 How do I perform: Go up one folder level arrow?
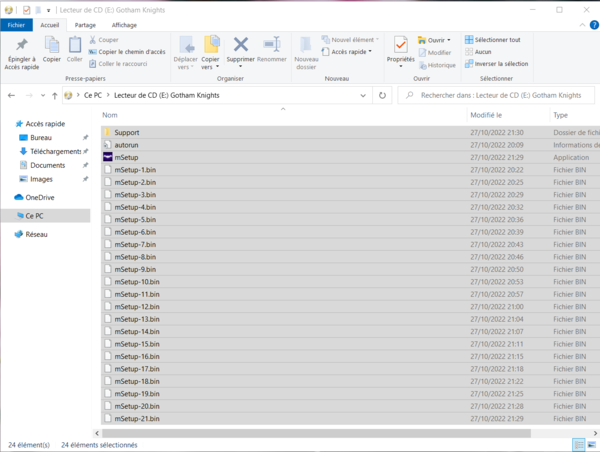tap(55, 96)
